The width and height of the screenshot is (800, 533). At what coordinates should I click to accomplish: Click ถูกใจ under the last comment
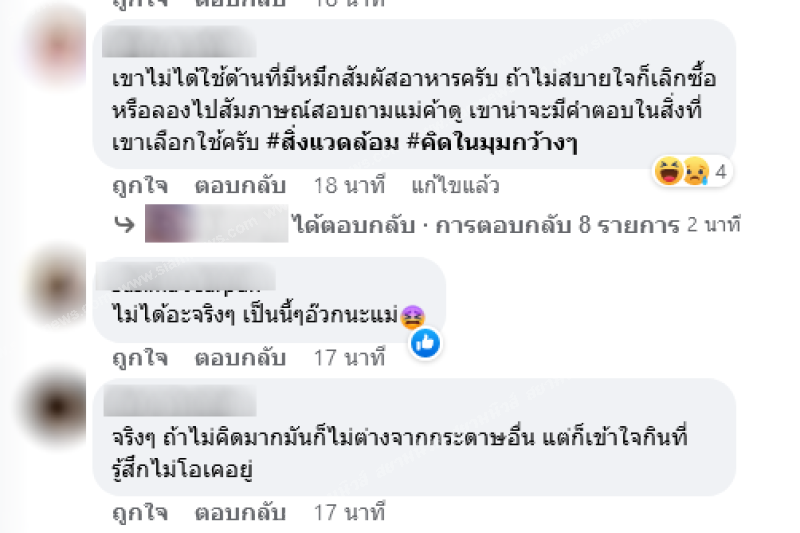click(x=140, y=513)
